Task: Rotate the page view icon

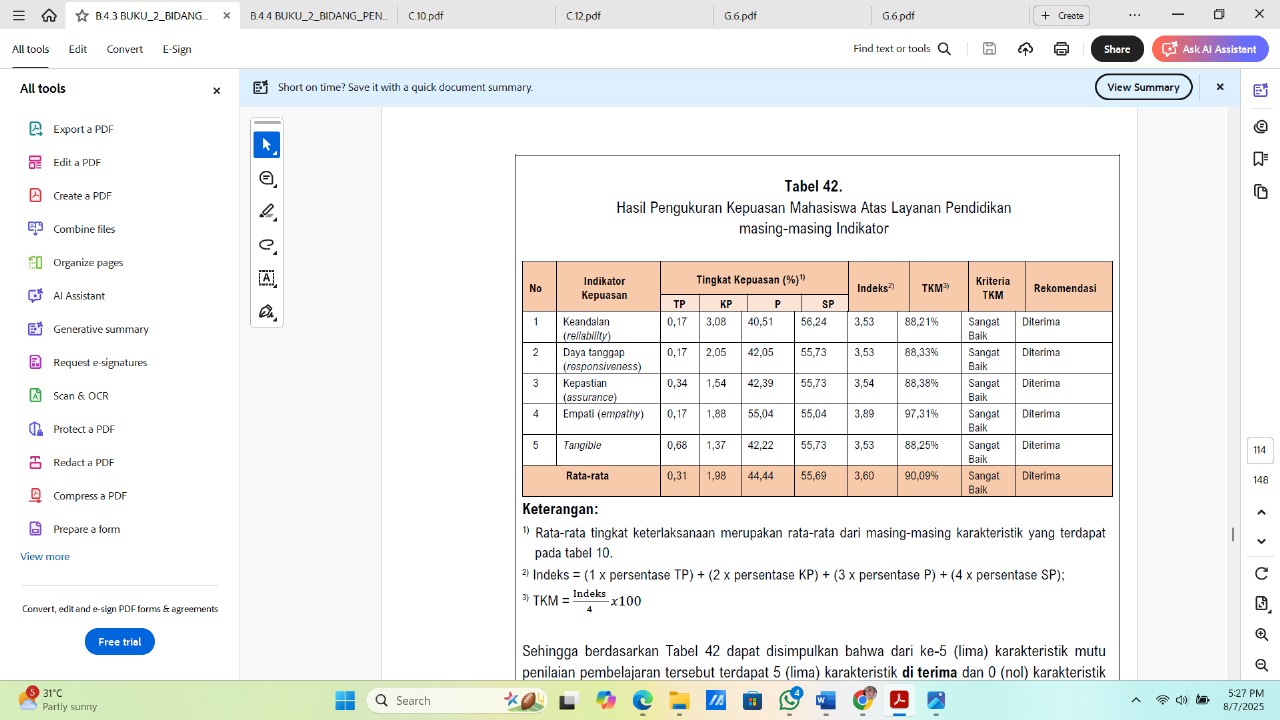Action: [x=1261, y=573]
